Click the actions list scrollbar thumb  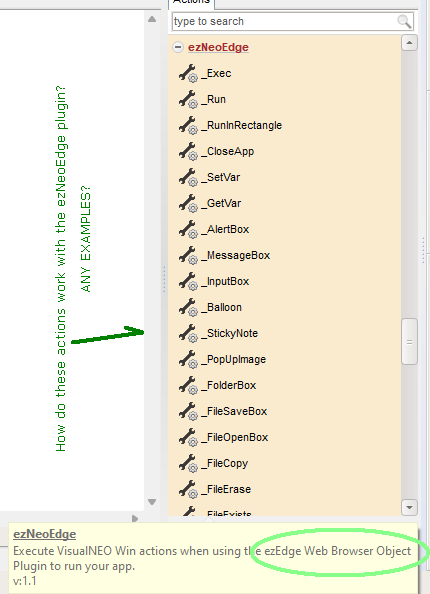(409, 342)
